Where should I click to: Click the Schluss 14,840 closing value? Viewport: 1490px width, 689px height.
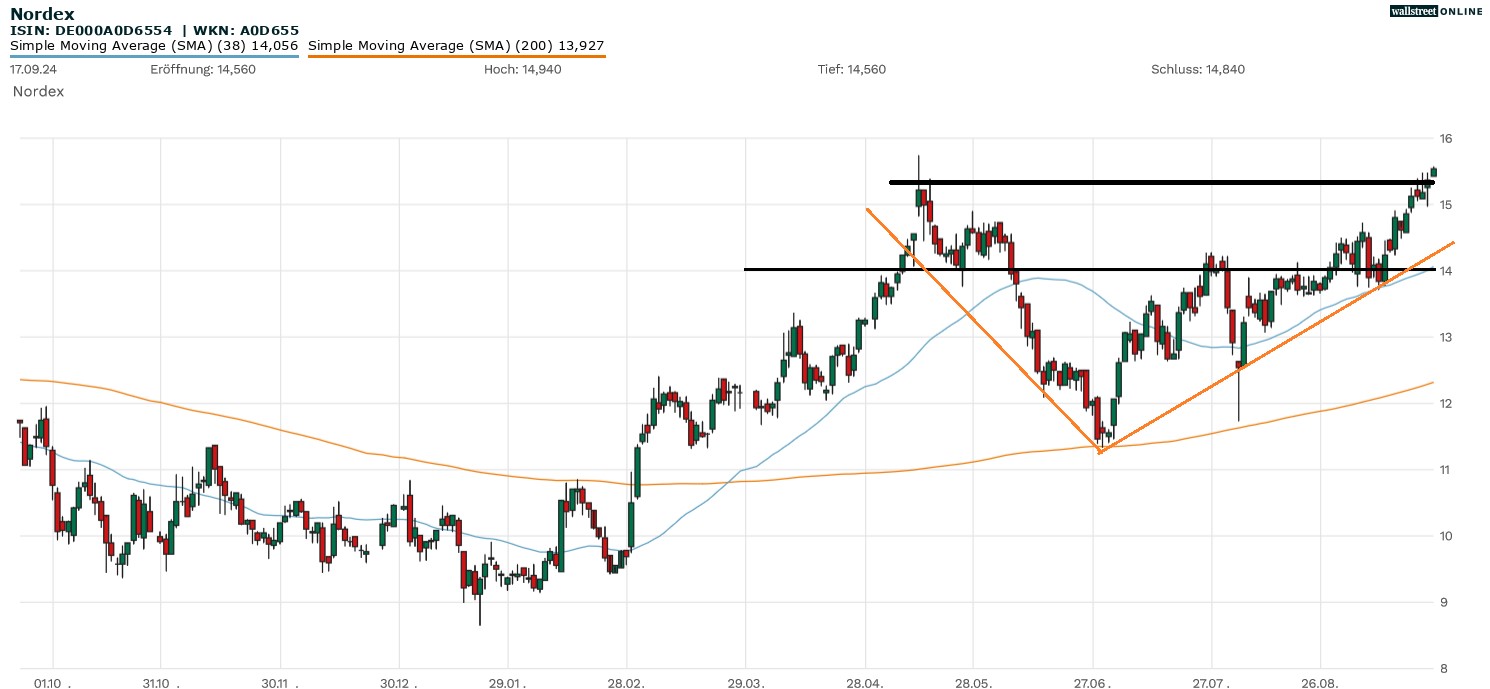1198,70
